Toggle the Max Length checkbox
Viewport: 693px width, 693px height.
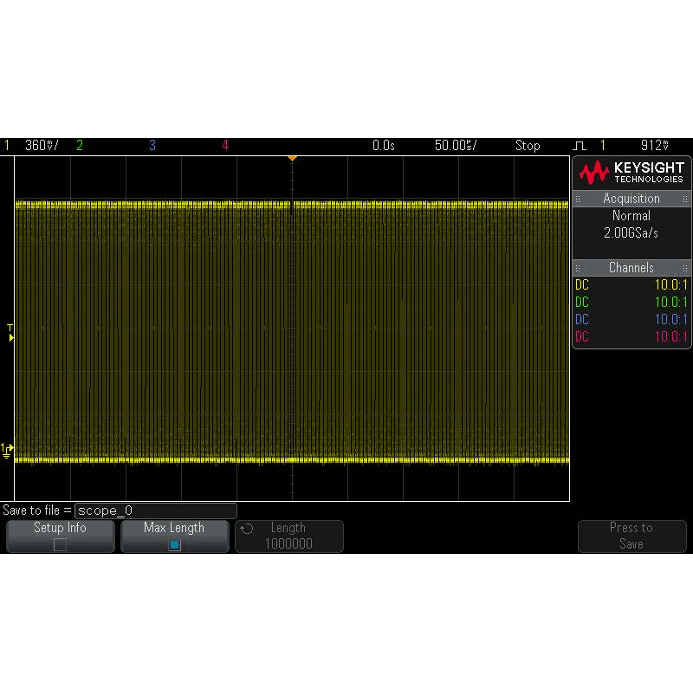[x=174, y=545]
